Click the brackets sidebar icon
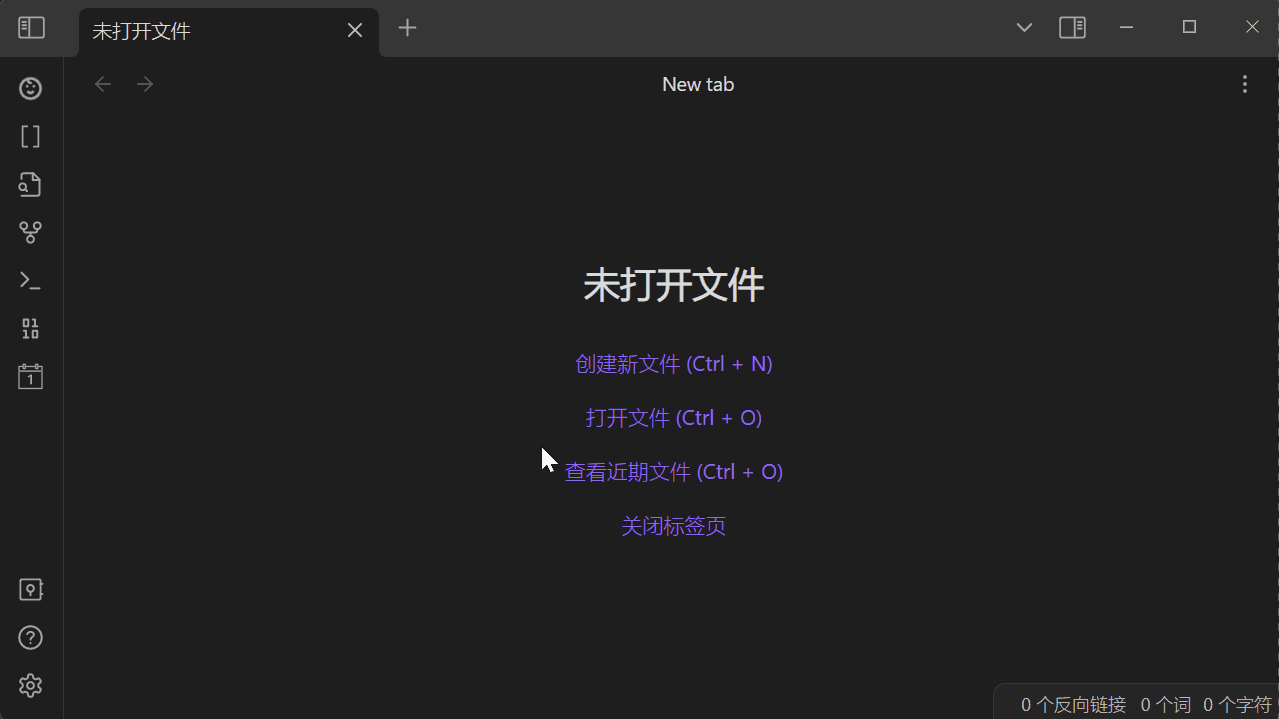The image size is (1279, 719). [30, 136]
